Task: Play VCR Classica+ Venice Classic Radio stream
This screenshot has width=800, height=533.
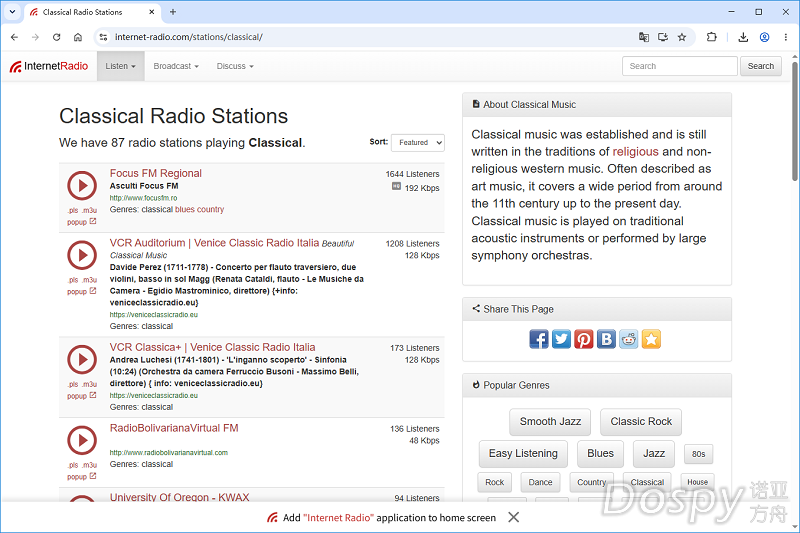Action: pyautogui.click(x=82, y=360)
